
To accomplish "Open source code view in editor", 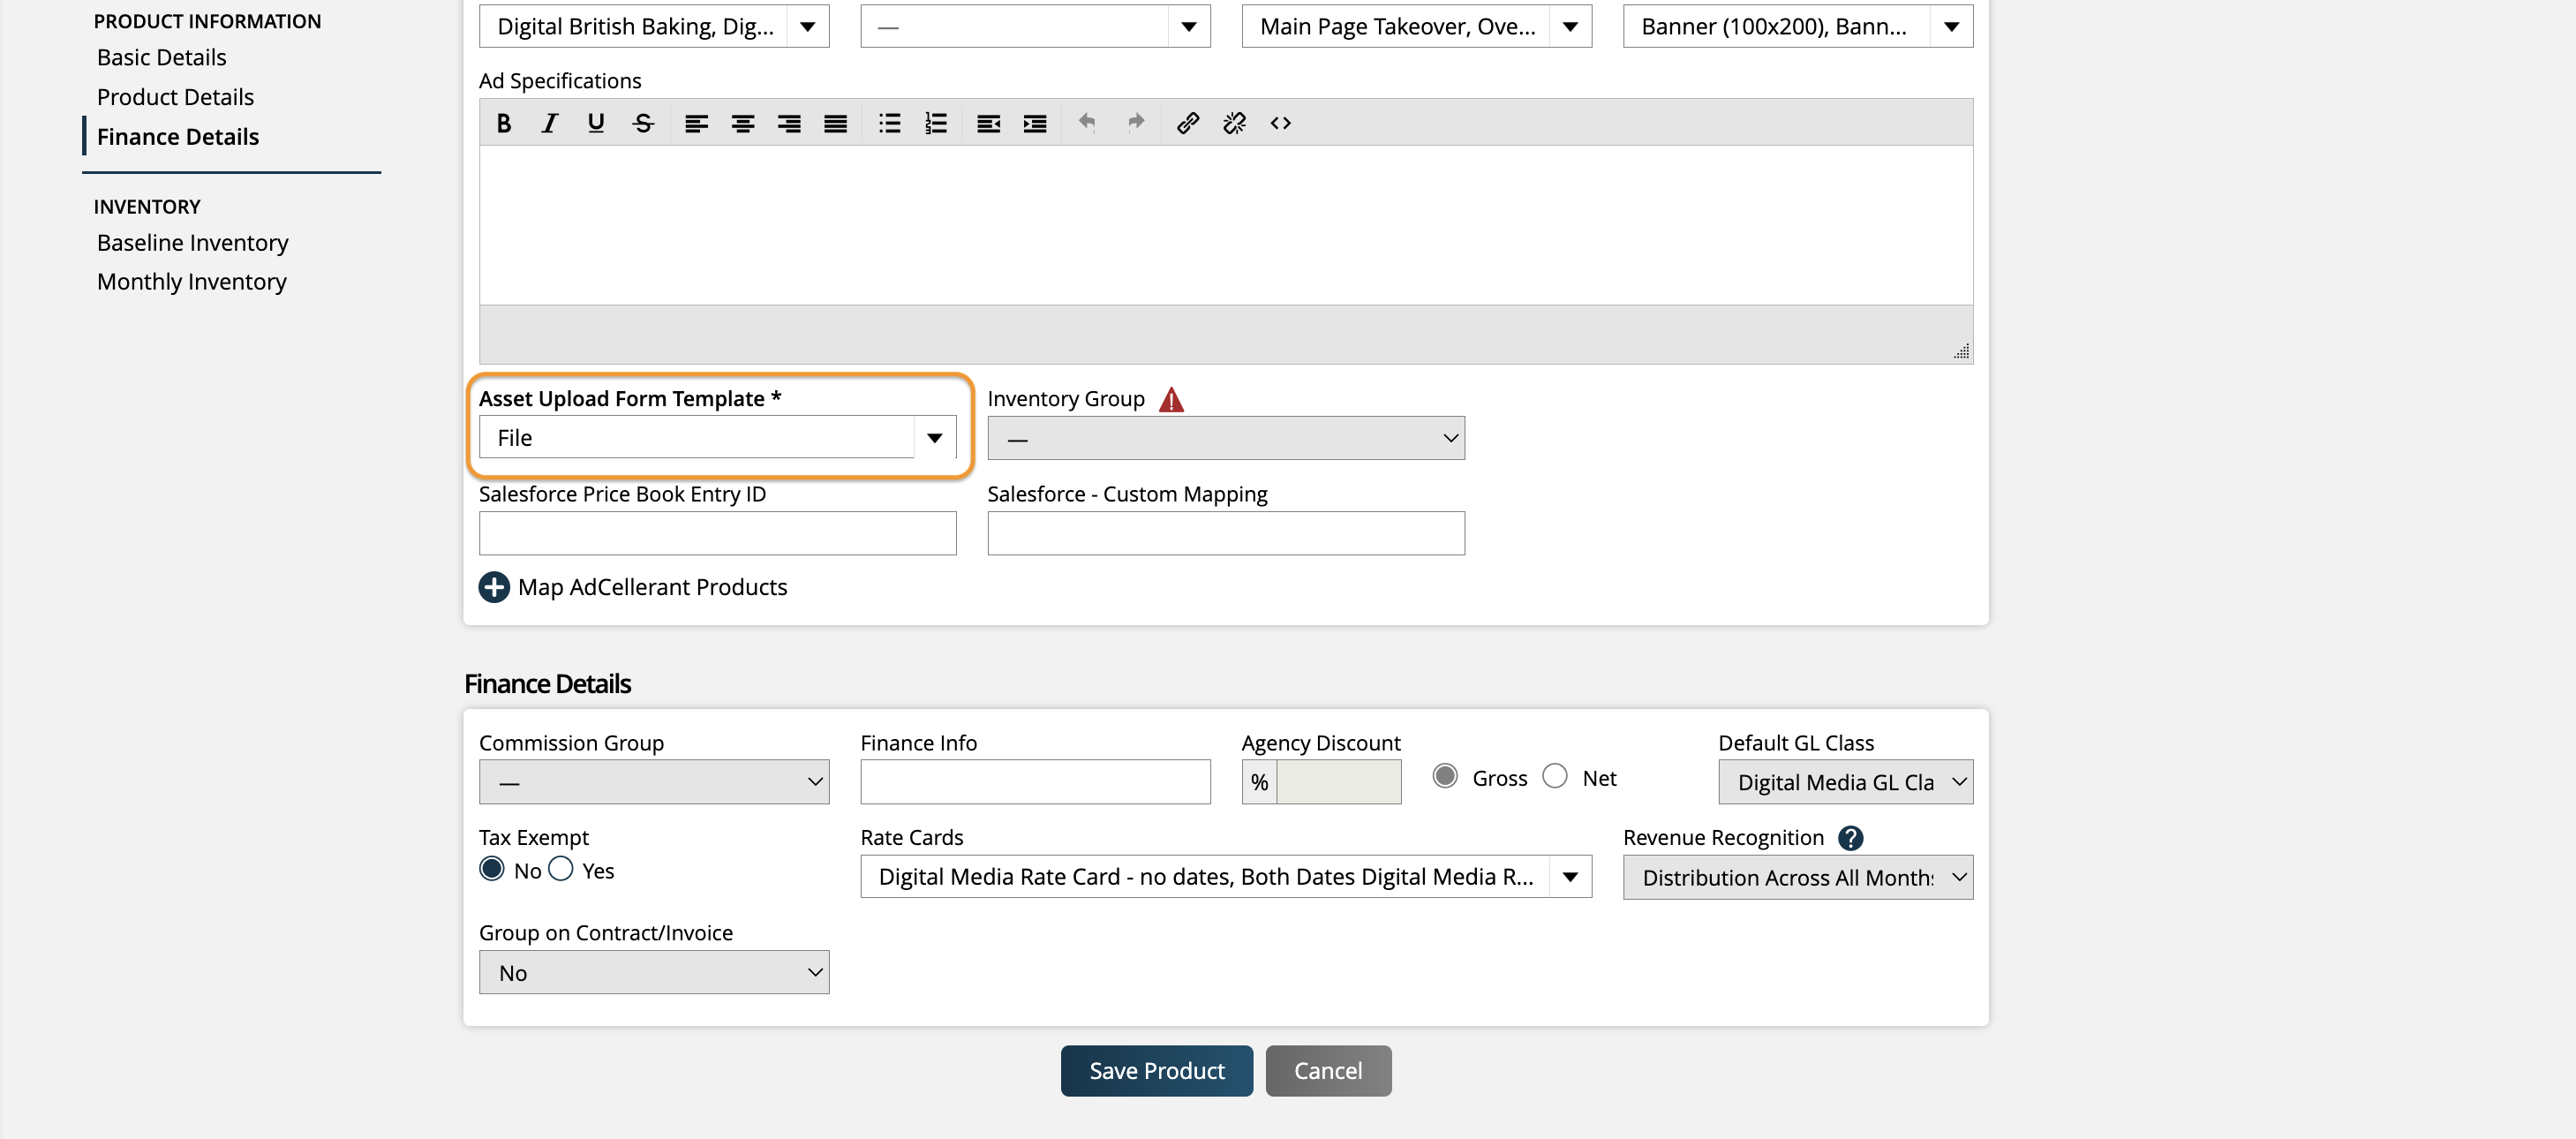I will [x=1280, y=123].
